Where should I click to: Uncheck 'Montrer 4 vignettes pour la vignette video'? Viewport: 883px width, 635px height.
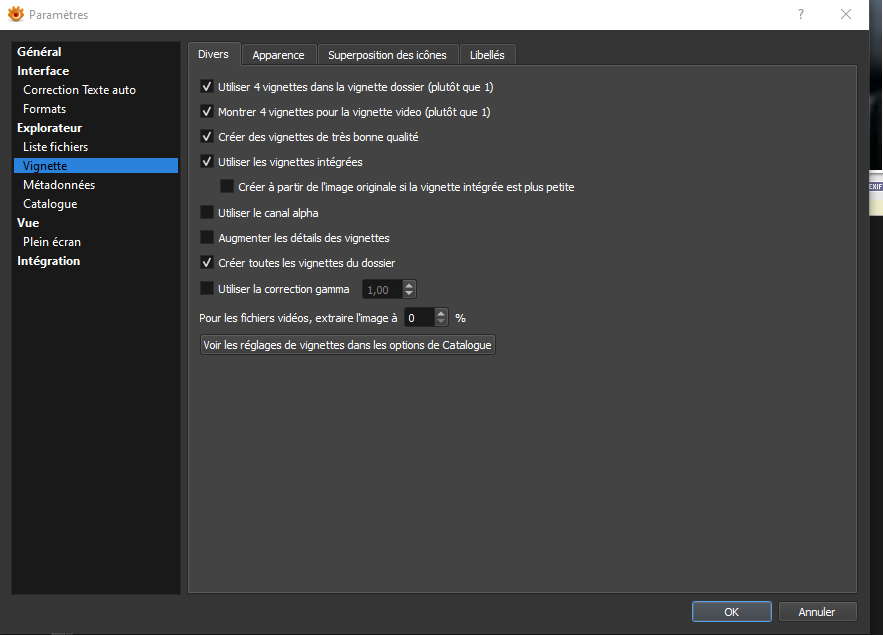[207, 111]
